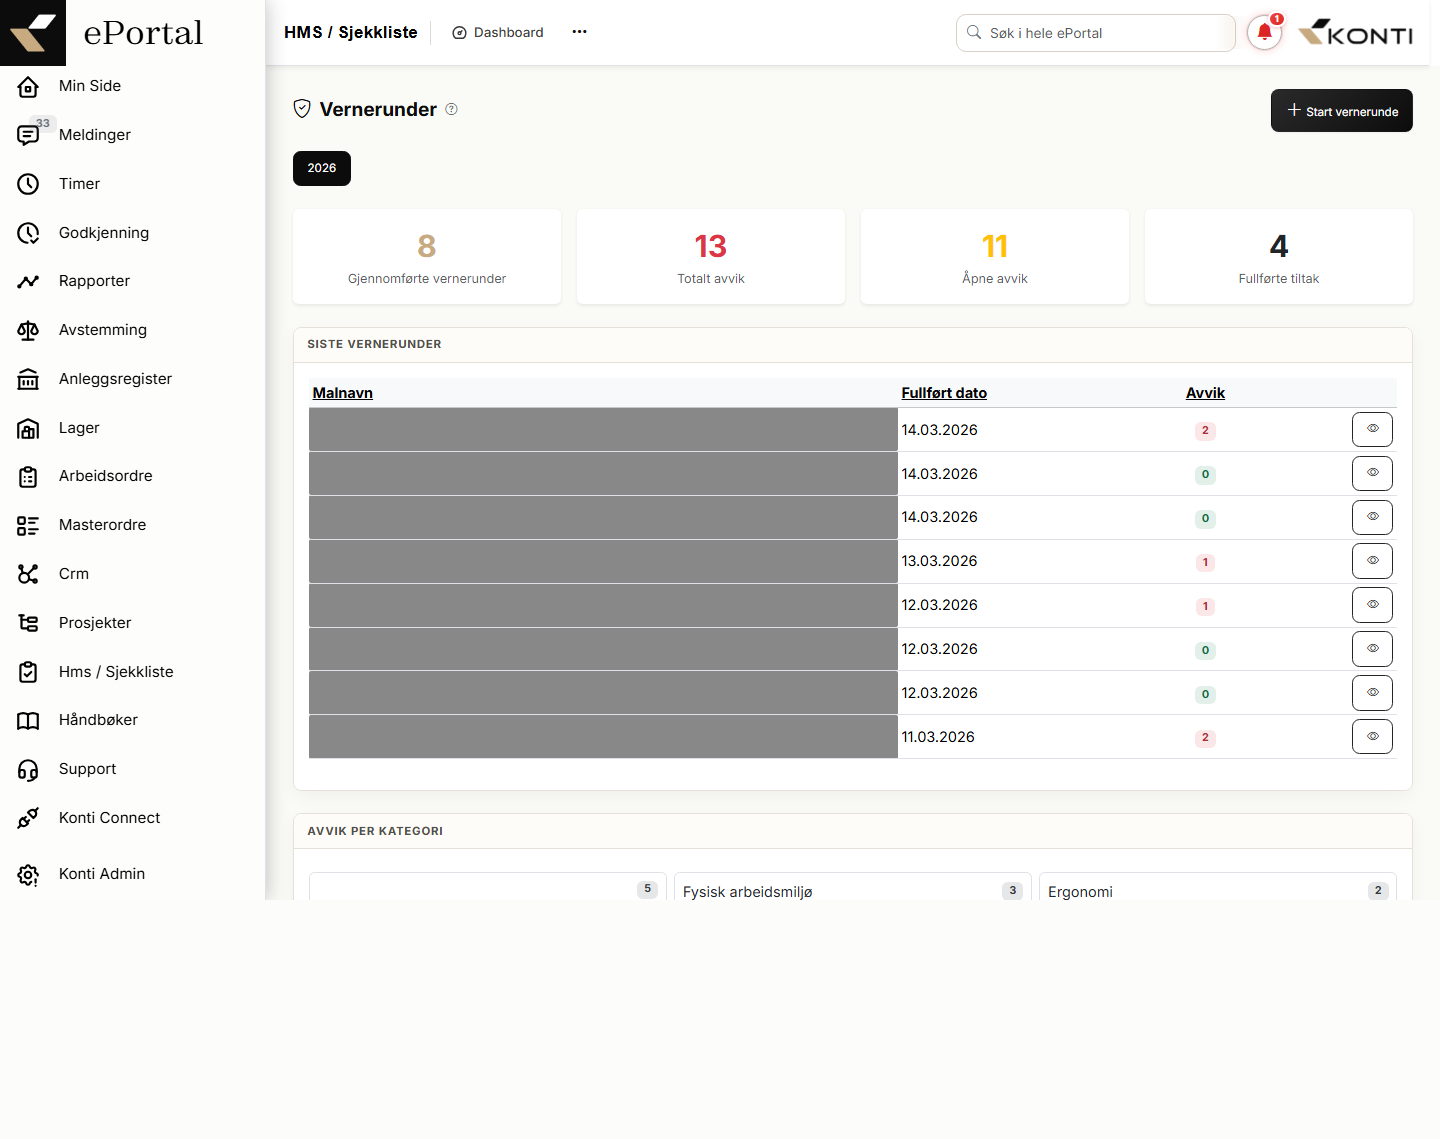Sort by Malnavn column header
Screen dimensions: 1440x1139
coord(342,393)
